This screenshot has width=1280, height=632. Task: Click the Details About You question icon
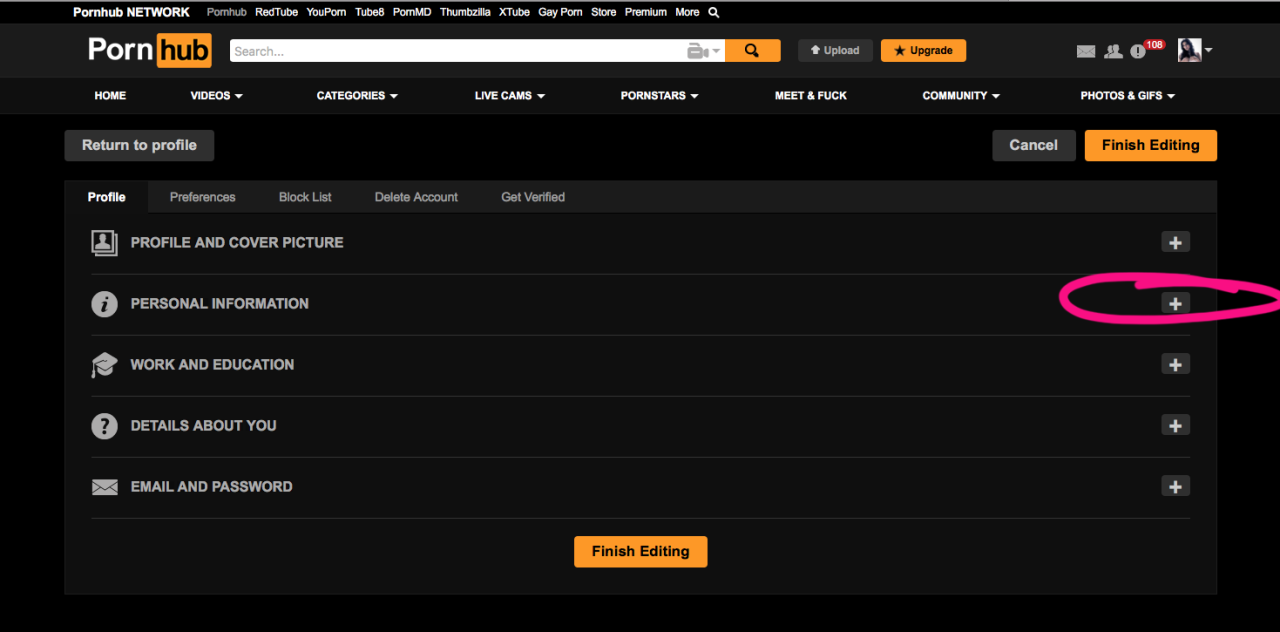click(104, 426)
